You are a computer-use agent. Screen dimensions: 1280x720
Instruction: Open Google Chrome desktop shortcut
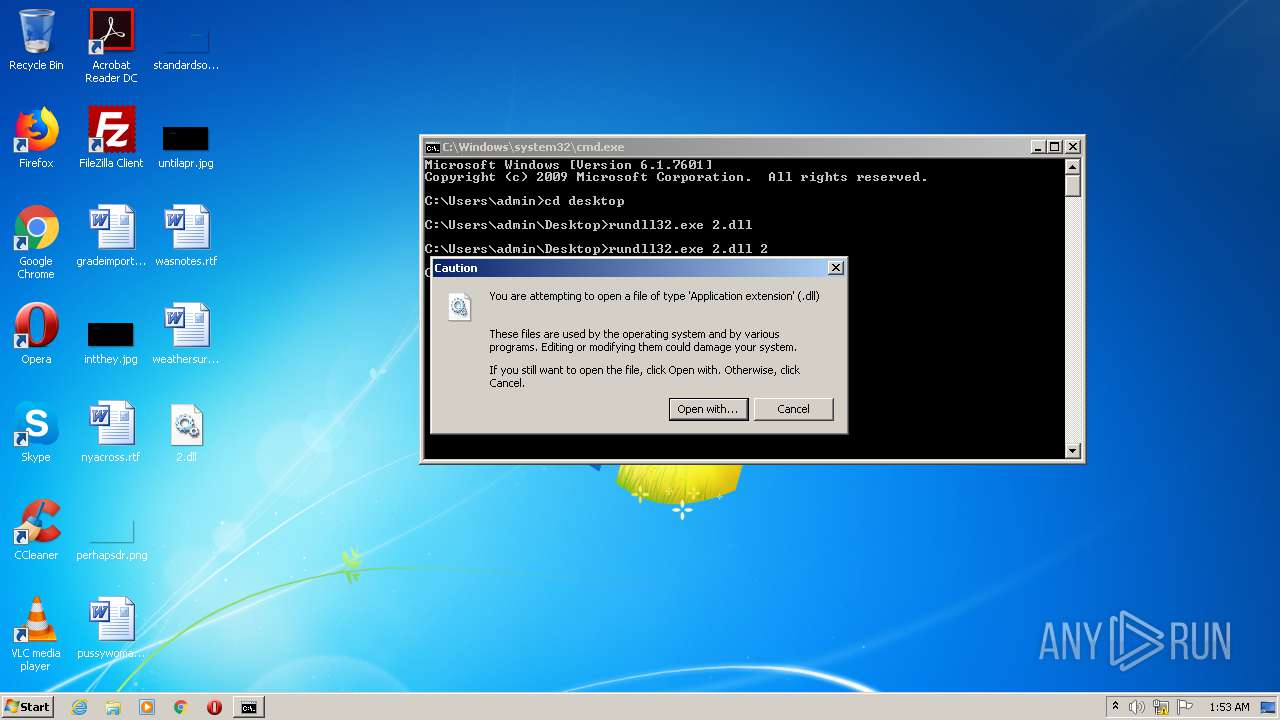tap(36, 242)
